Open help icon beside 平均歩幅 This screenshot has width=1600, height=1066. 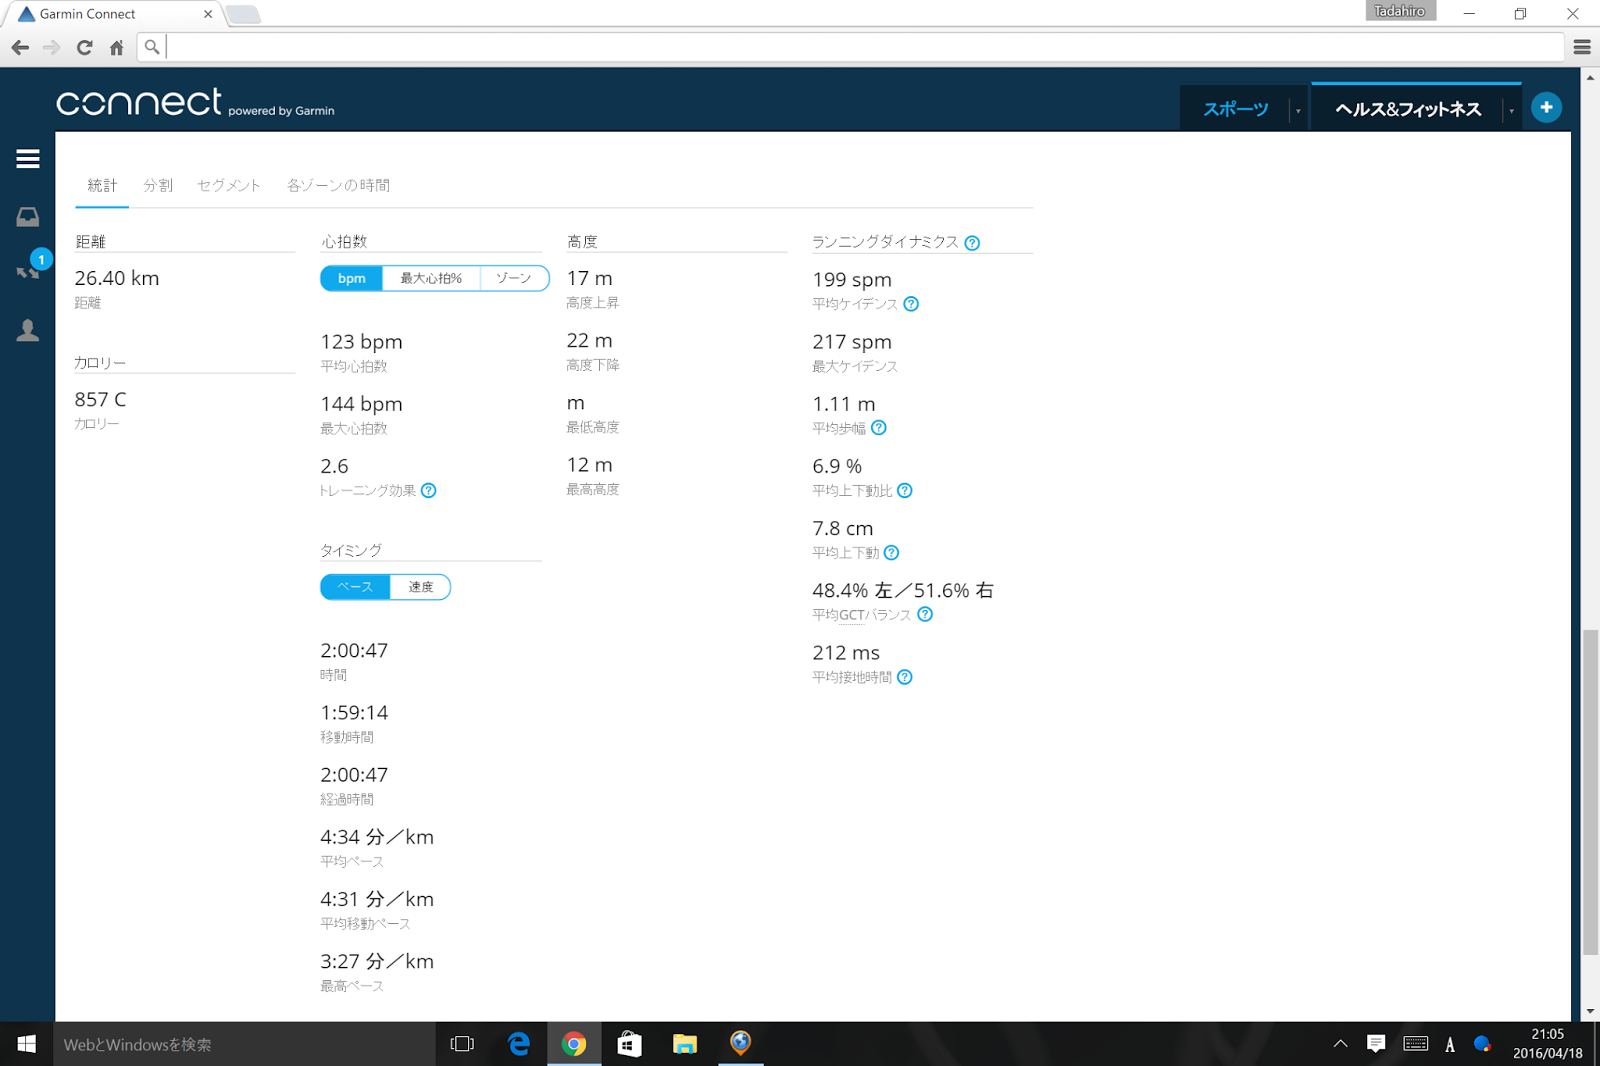point(879,428)
